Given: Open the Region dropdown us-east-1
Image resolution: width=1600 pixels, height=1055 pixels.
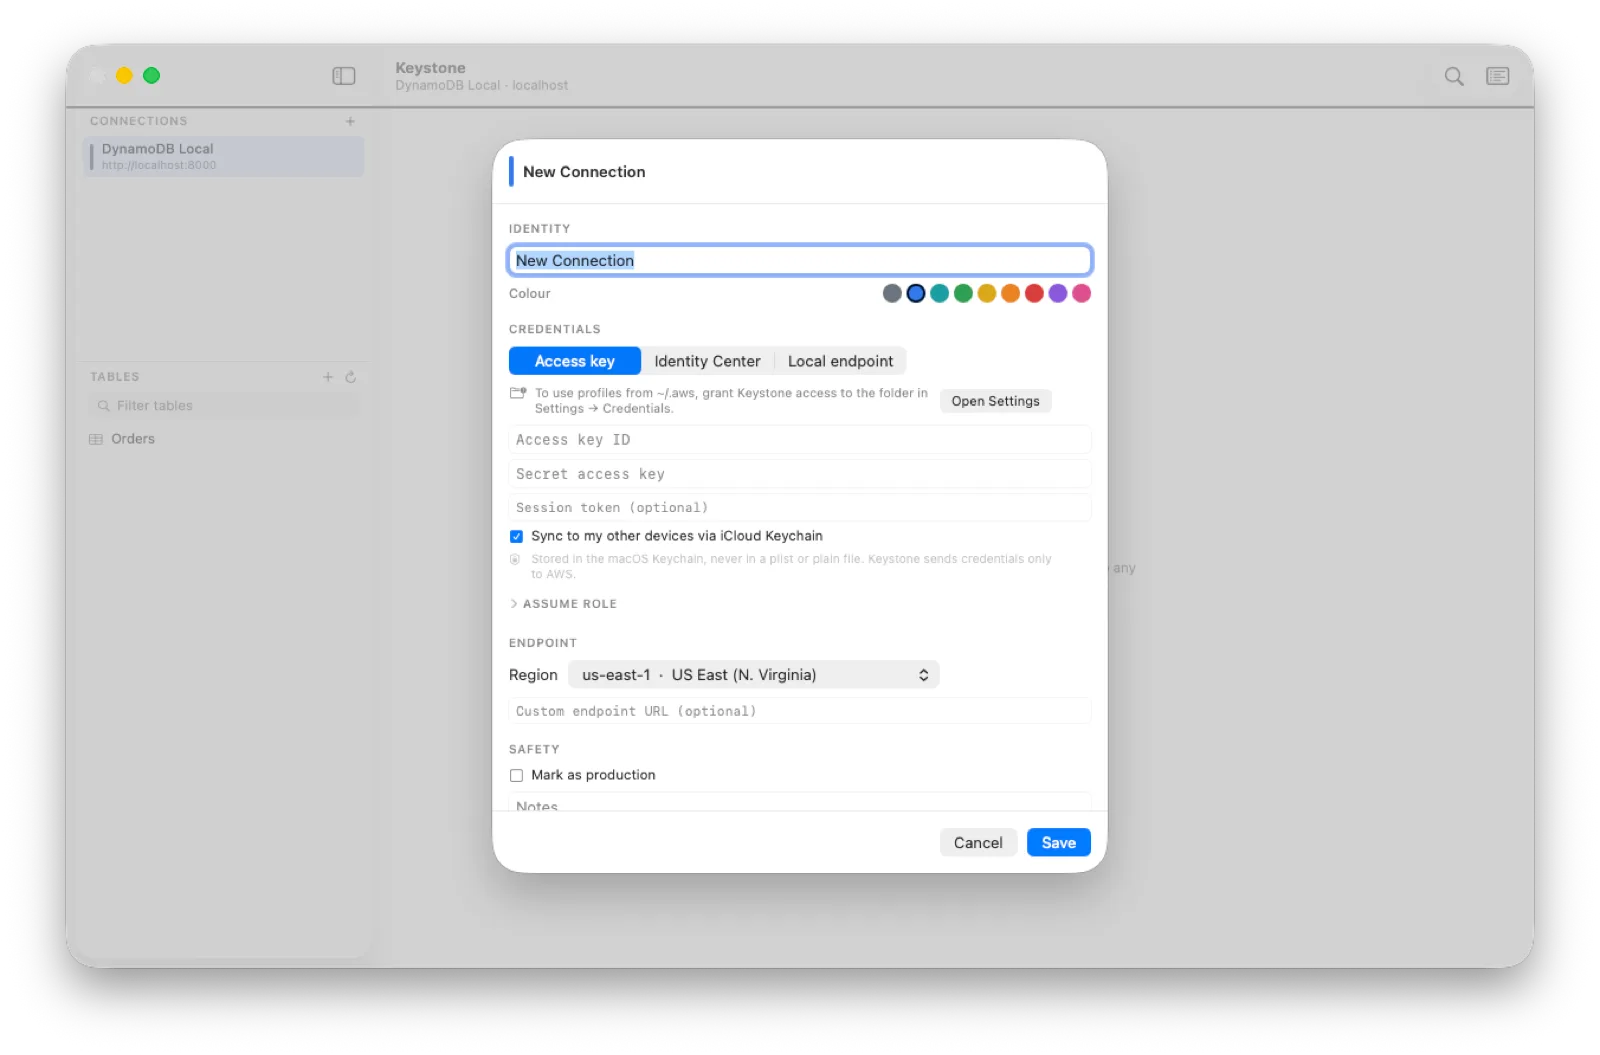Looking at the screenshot, I should 754,675.
